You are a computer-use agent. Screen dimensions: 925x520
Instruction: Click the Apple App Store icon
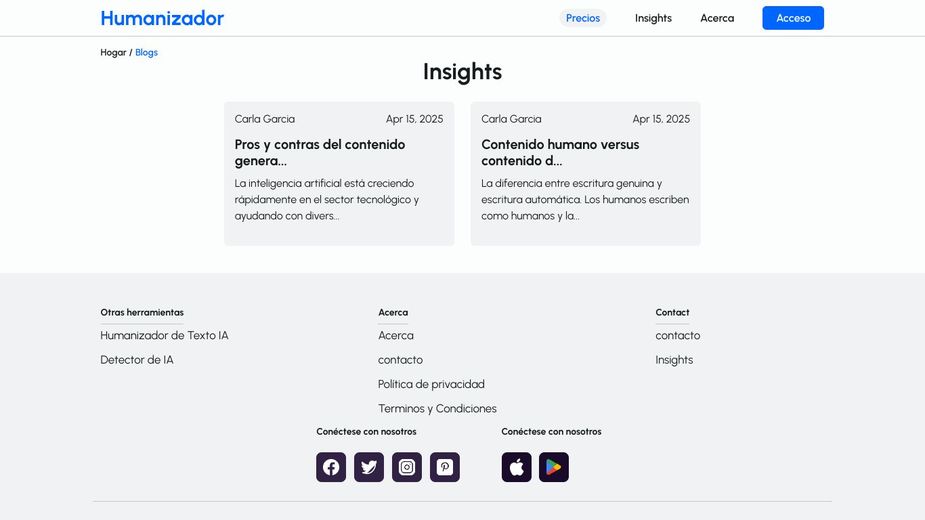[516, 467]
